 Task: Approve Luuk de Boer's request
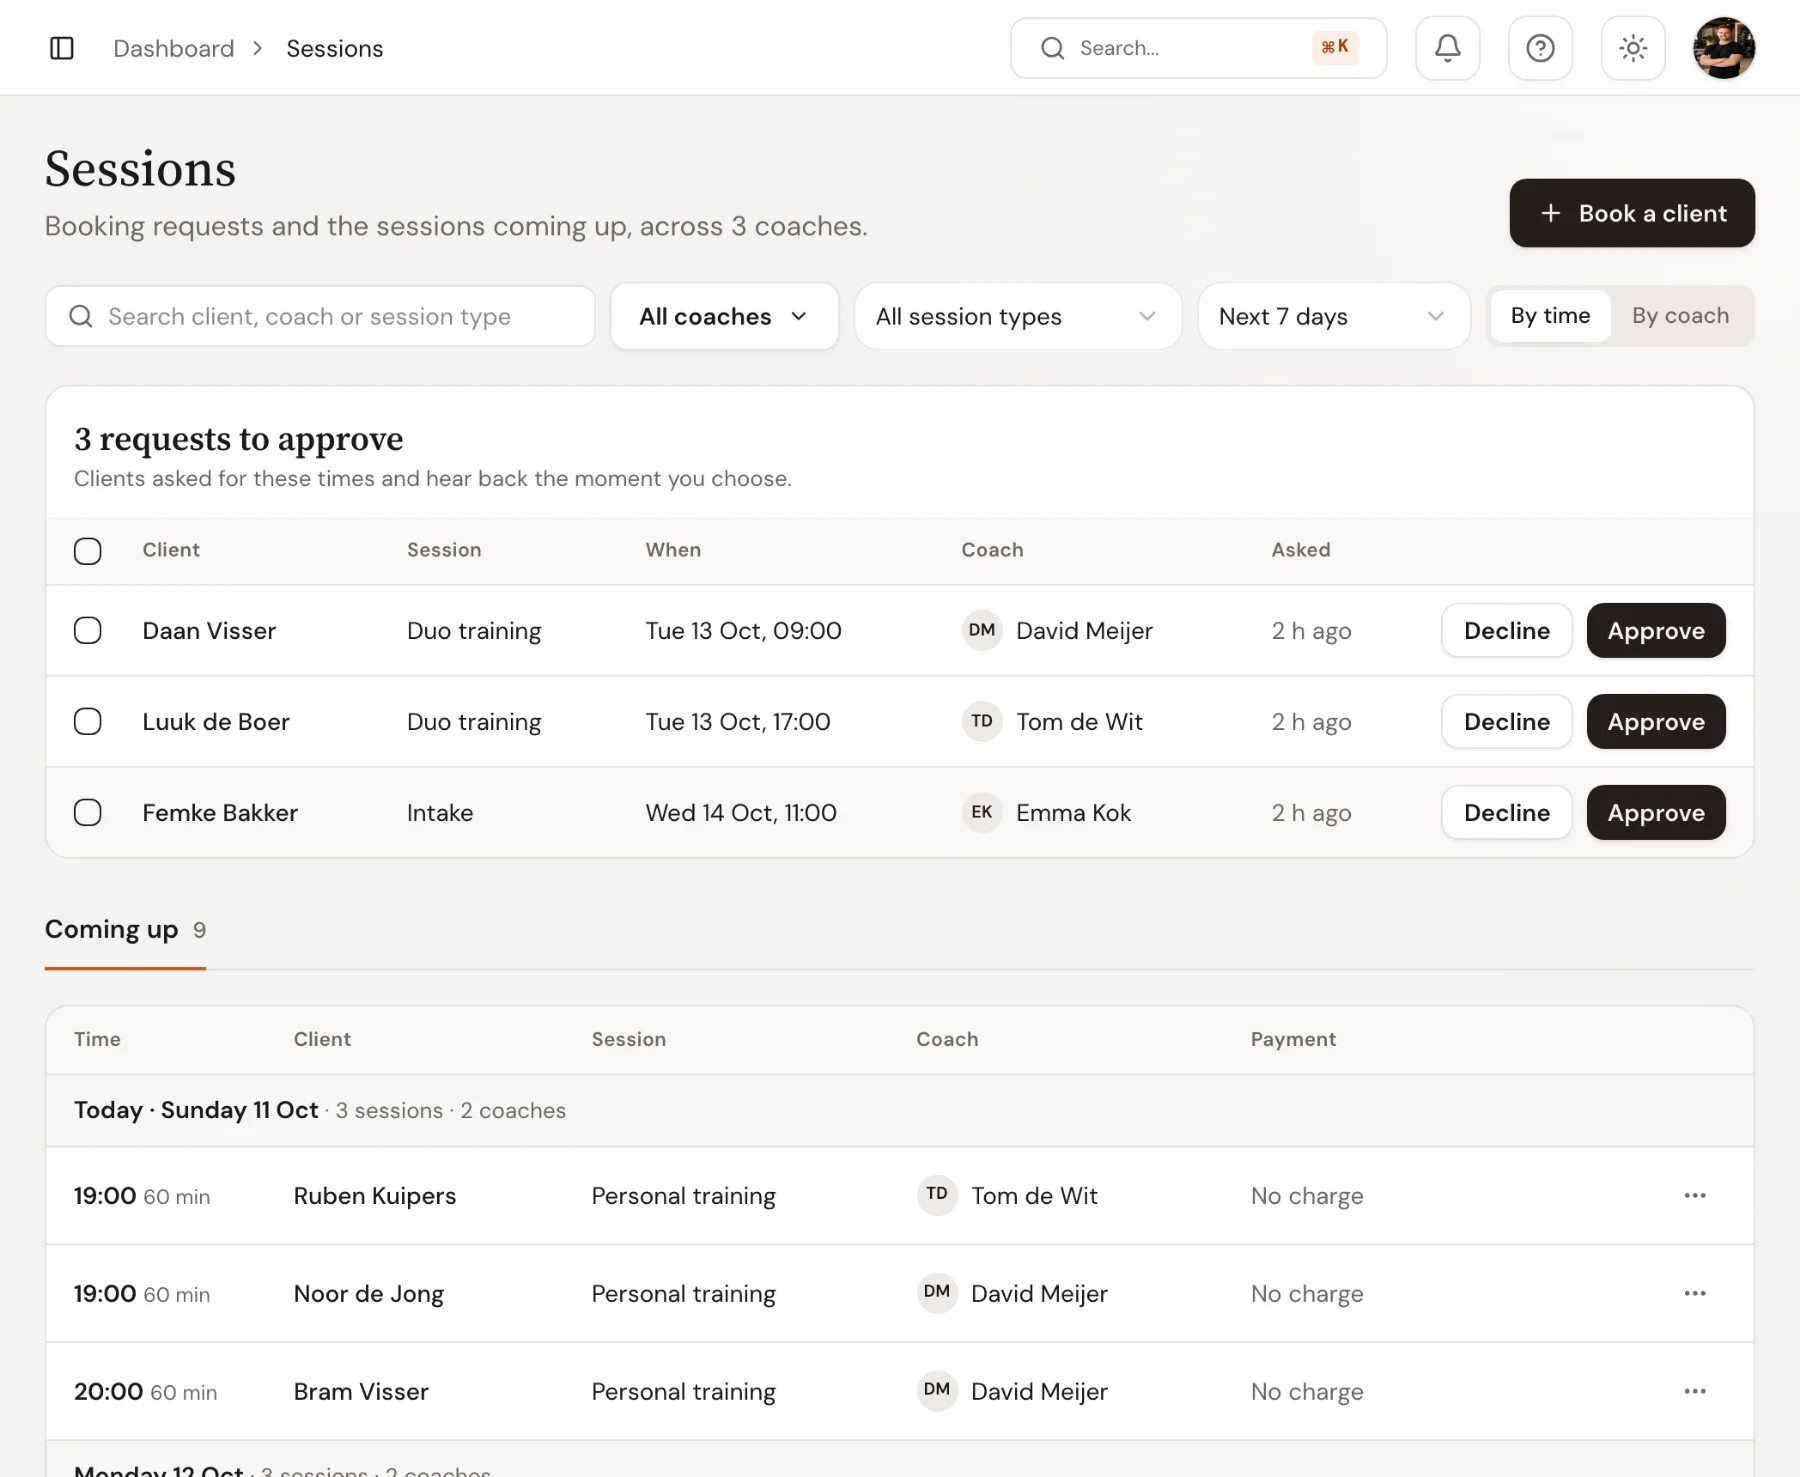coord(1656,722)
